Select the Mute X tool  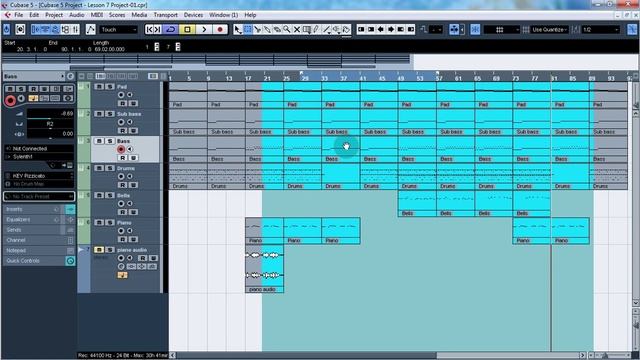(297, 29)
